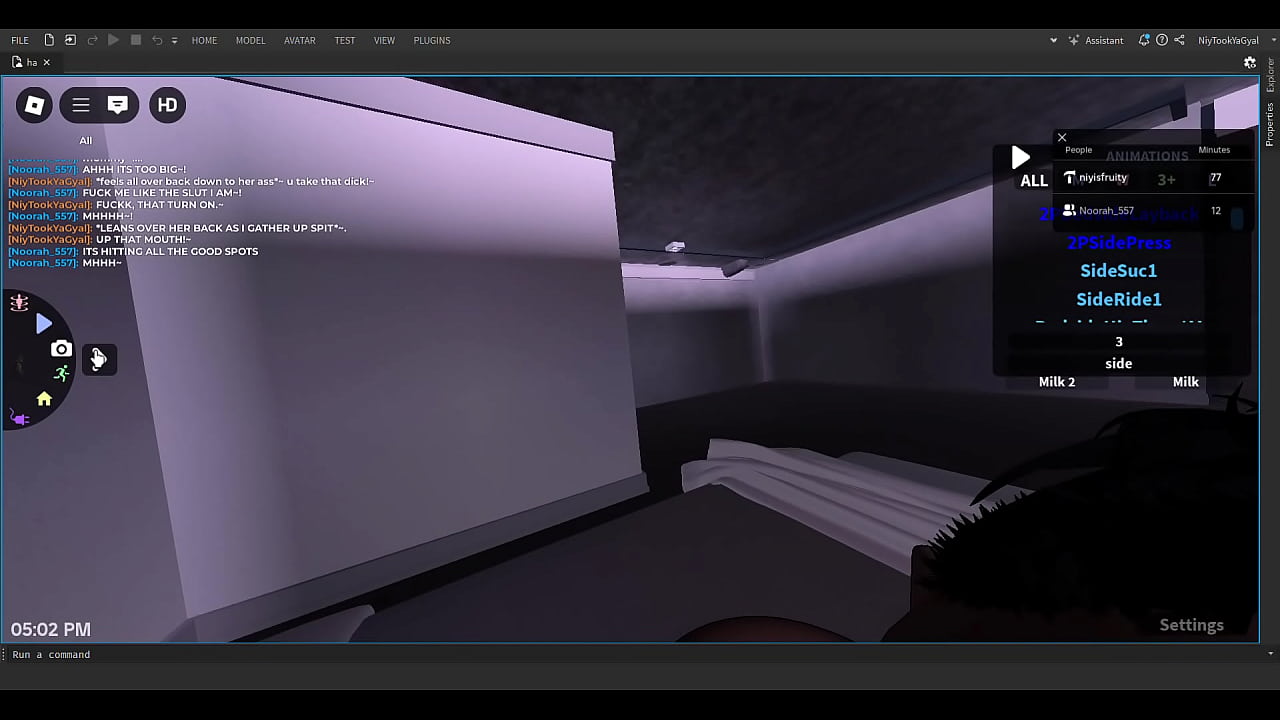Toggle the HD graphics button
Viewport: 1280px width, 720px height.
point(167,105)
